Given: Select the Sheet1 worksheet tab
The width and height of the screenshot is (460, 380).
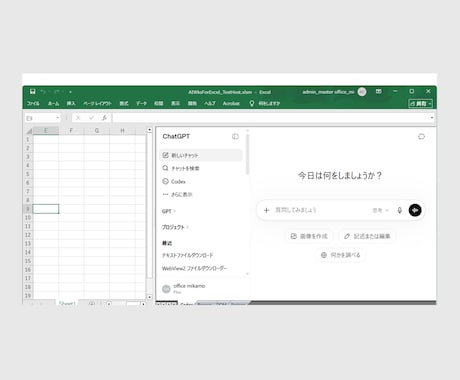Looking at the screenshot, I should (x=67, y=303).
